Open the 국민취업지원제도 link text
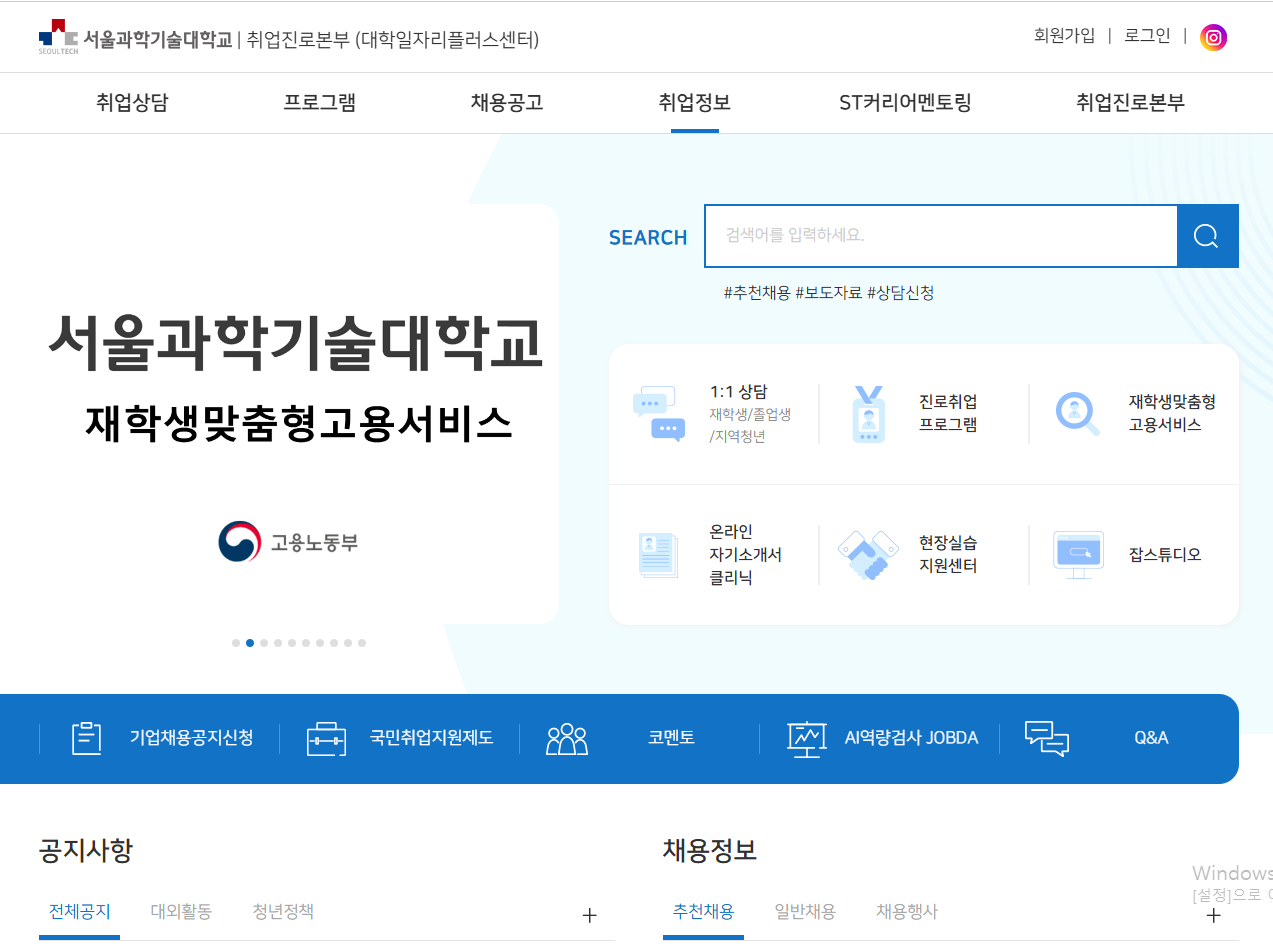Viewport: 1273px width, 949px height. (431, 738)
